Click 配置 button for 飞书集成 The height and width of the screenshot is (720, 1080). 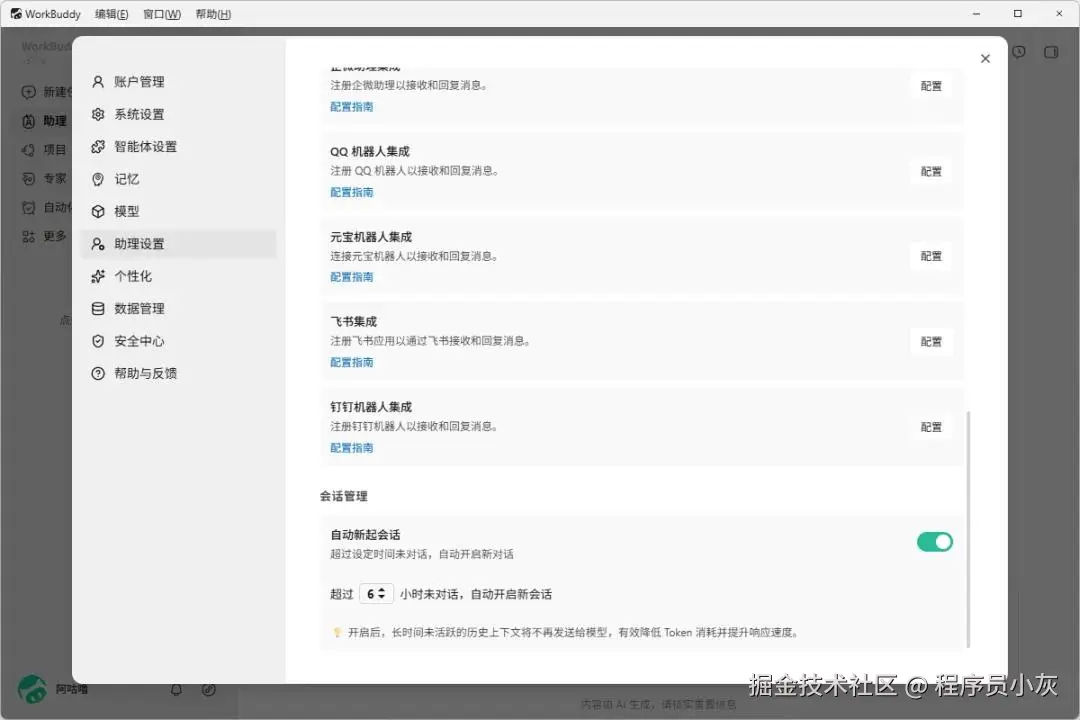(931, 342)
